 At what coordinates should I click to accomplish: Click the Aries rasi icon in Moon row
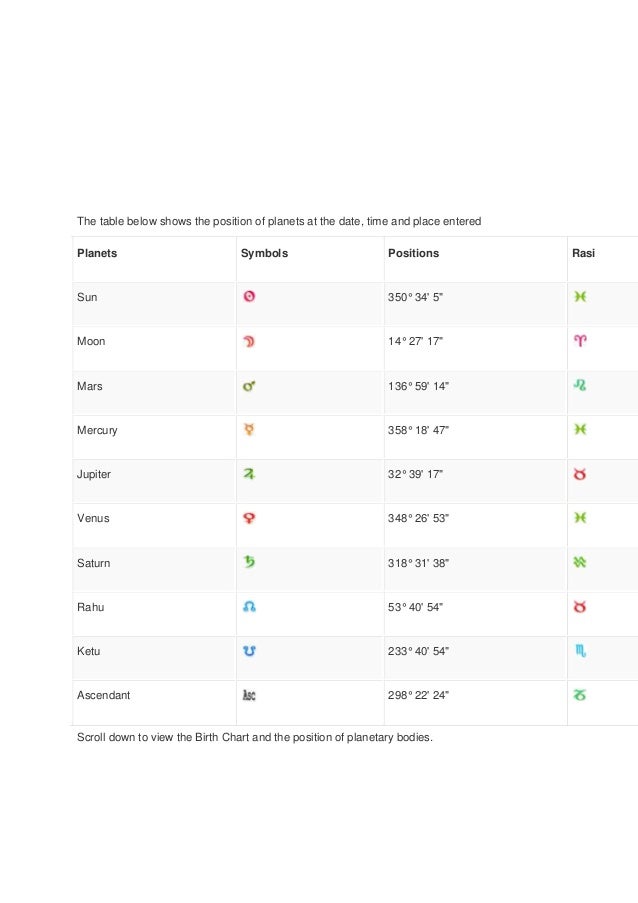pyautogui.click(x=580, y=341)
